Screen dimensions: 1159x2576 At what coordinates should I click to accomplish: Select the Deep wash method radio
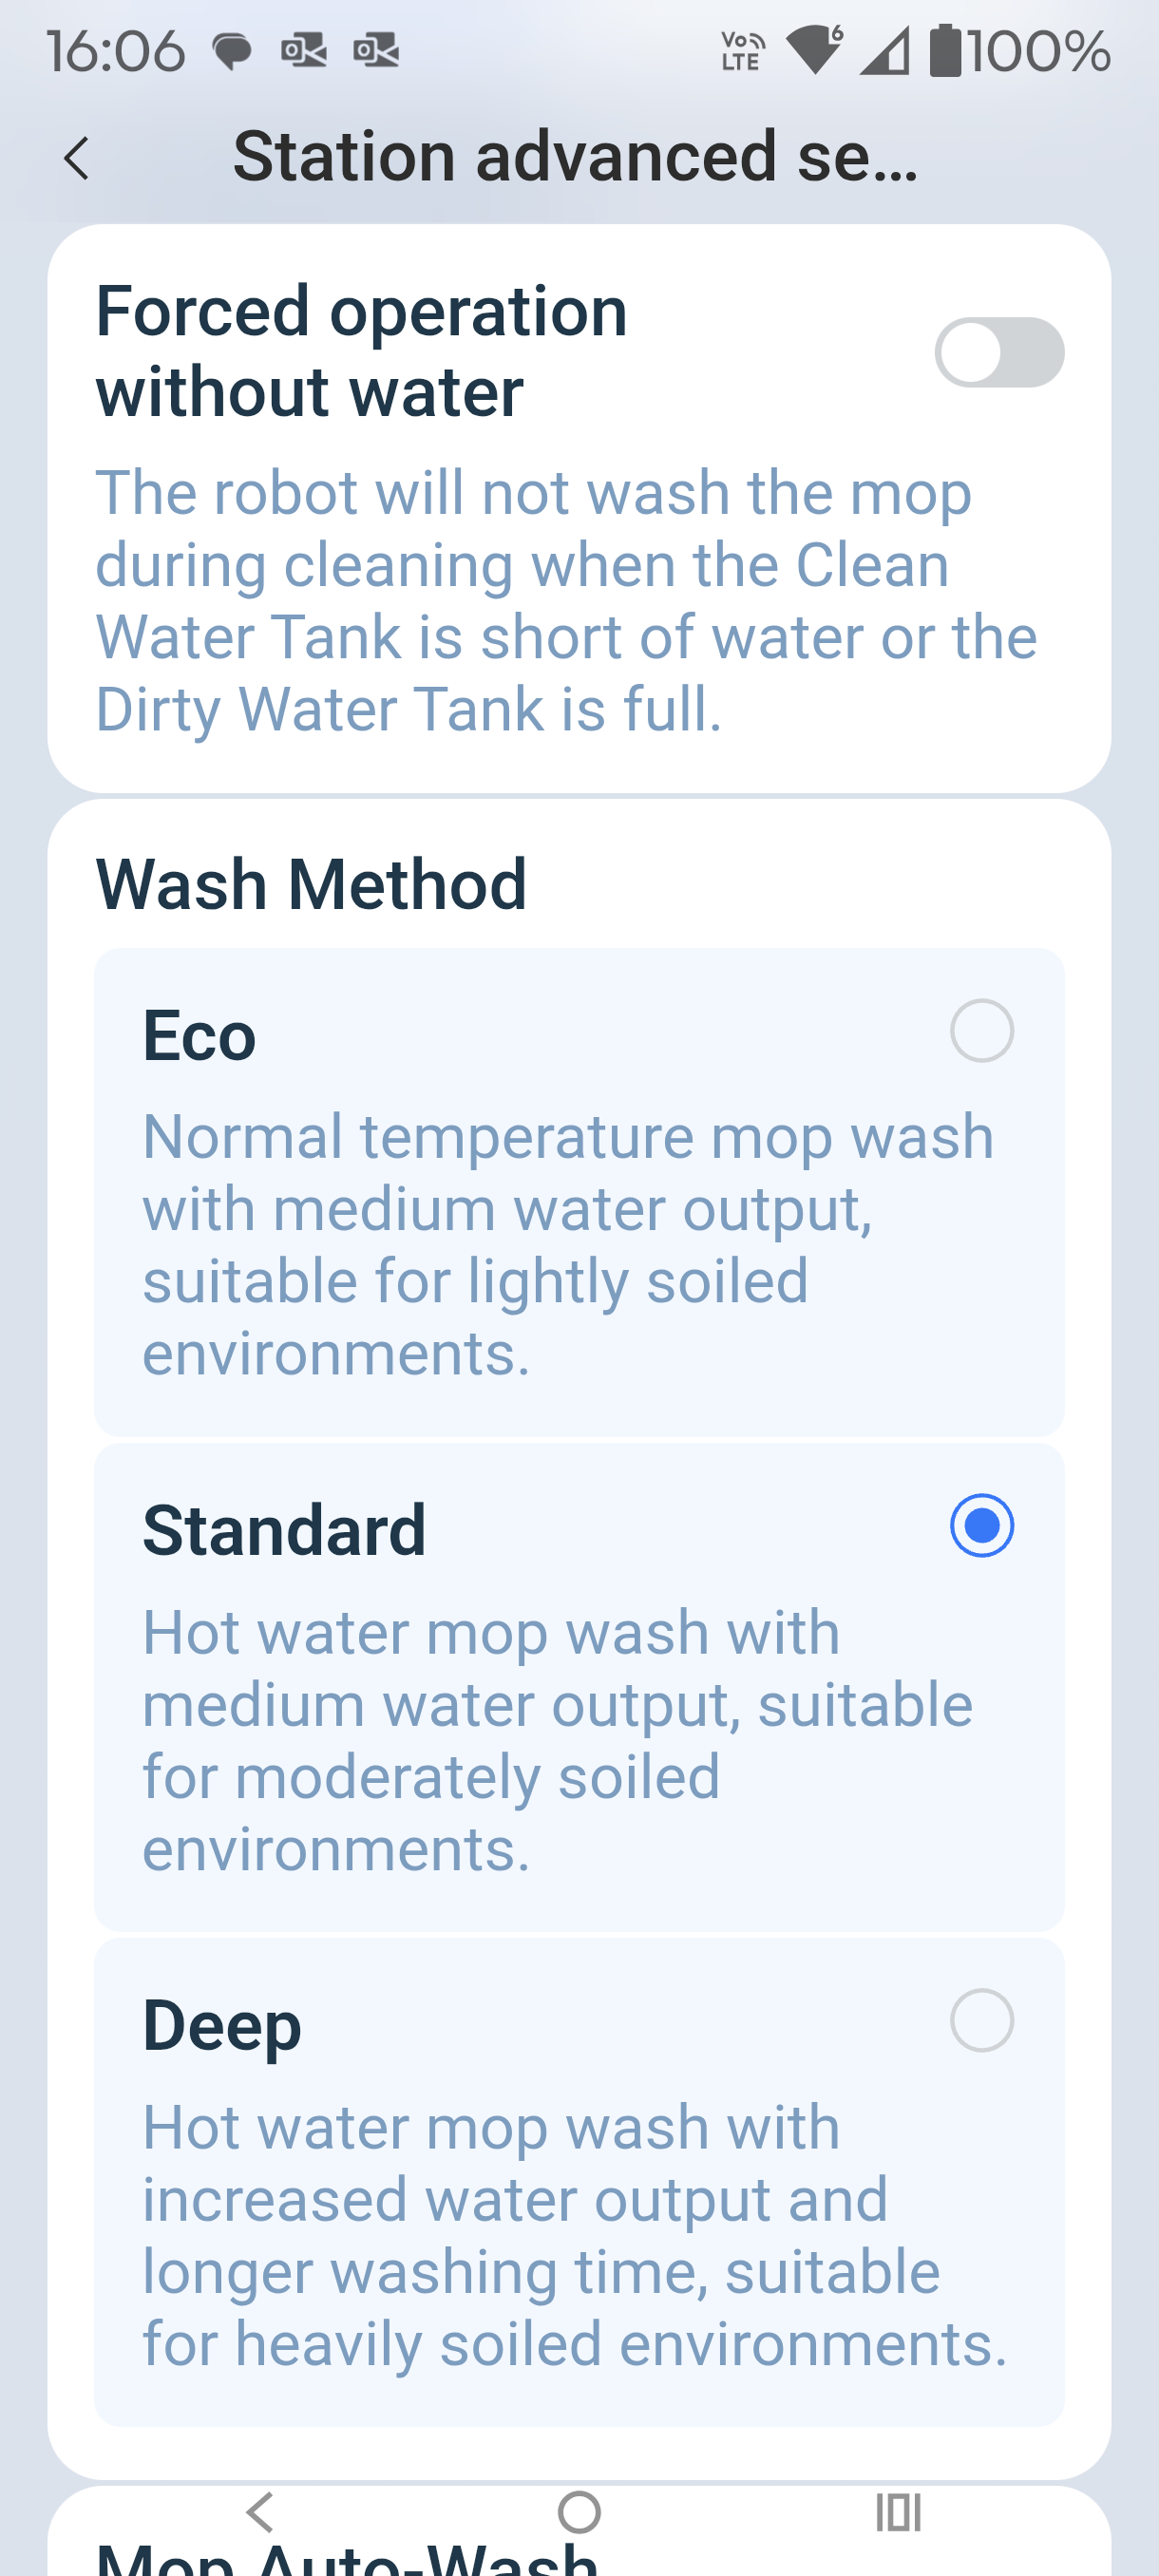pyautogui.click(x=981, y=2021)
